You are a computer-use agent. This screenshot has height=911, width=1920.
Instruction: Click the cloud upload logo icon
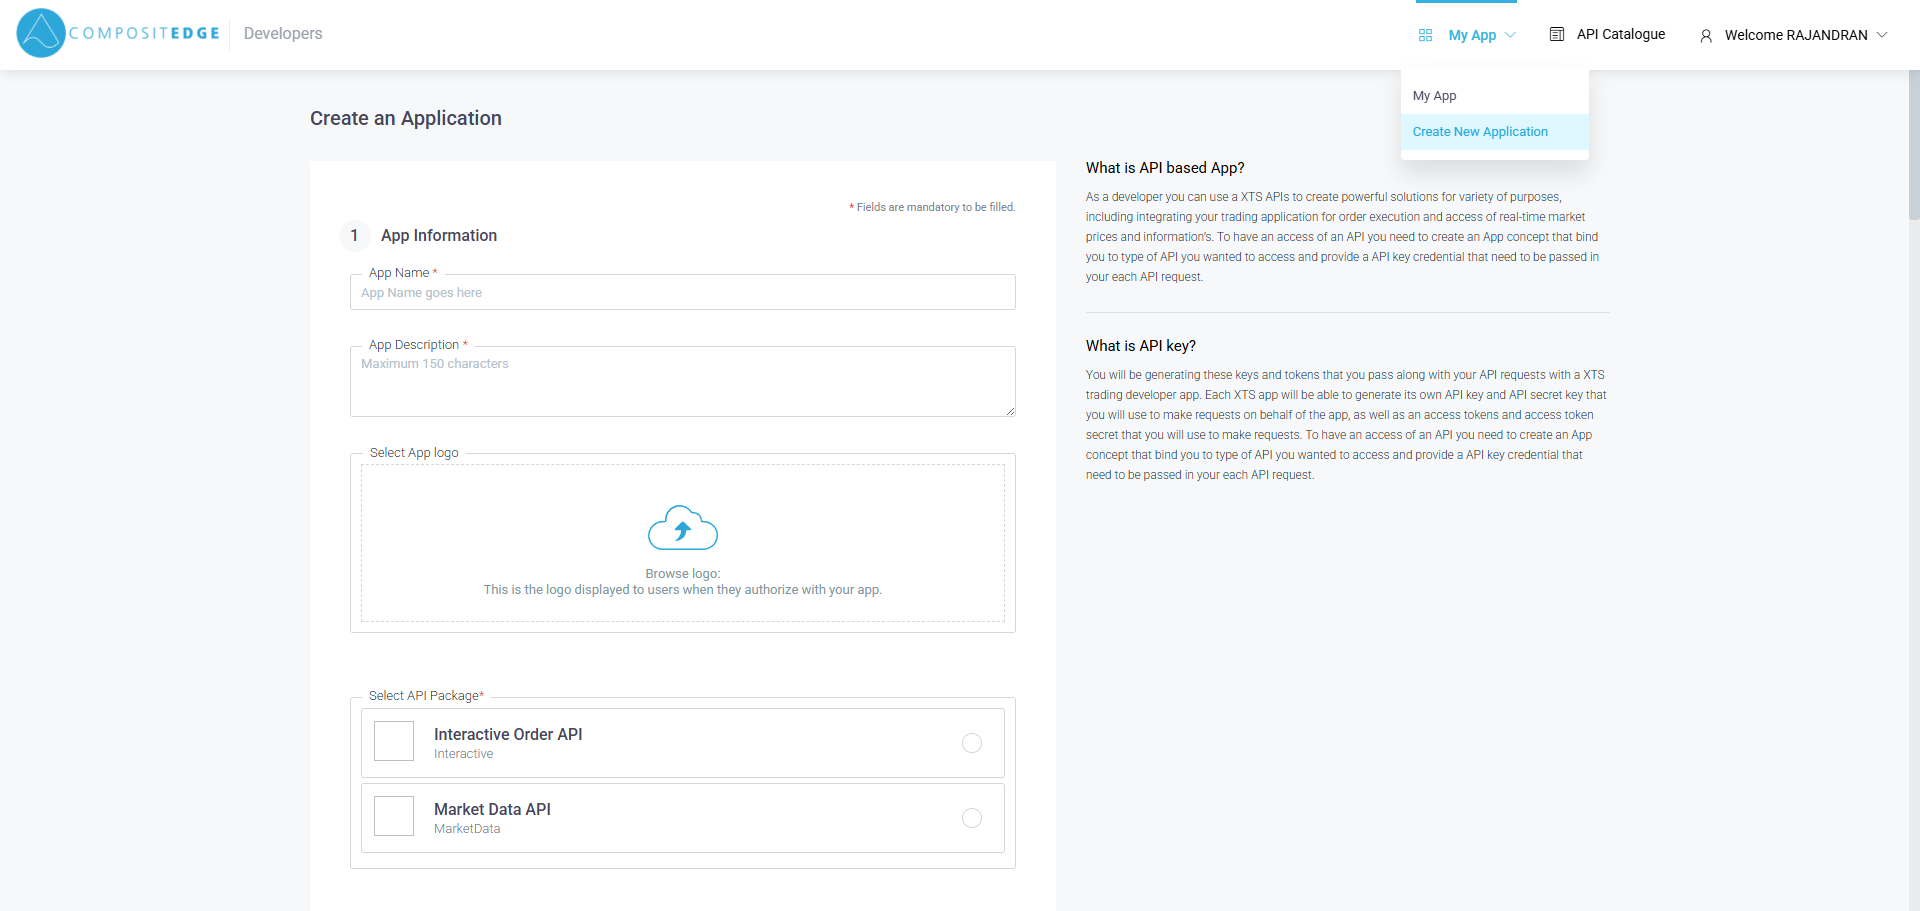pyautogui.click(x=682, y=528)
